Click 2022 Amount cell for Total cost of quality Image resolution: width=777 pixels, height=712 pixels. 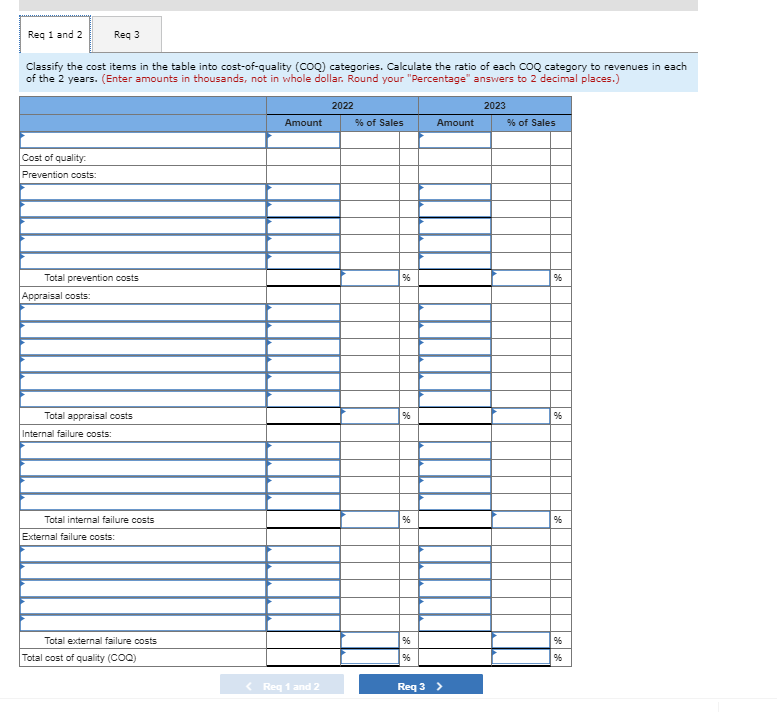click(x=303, y=657)
